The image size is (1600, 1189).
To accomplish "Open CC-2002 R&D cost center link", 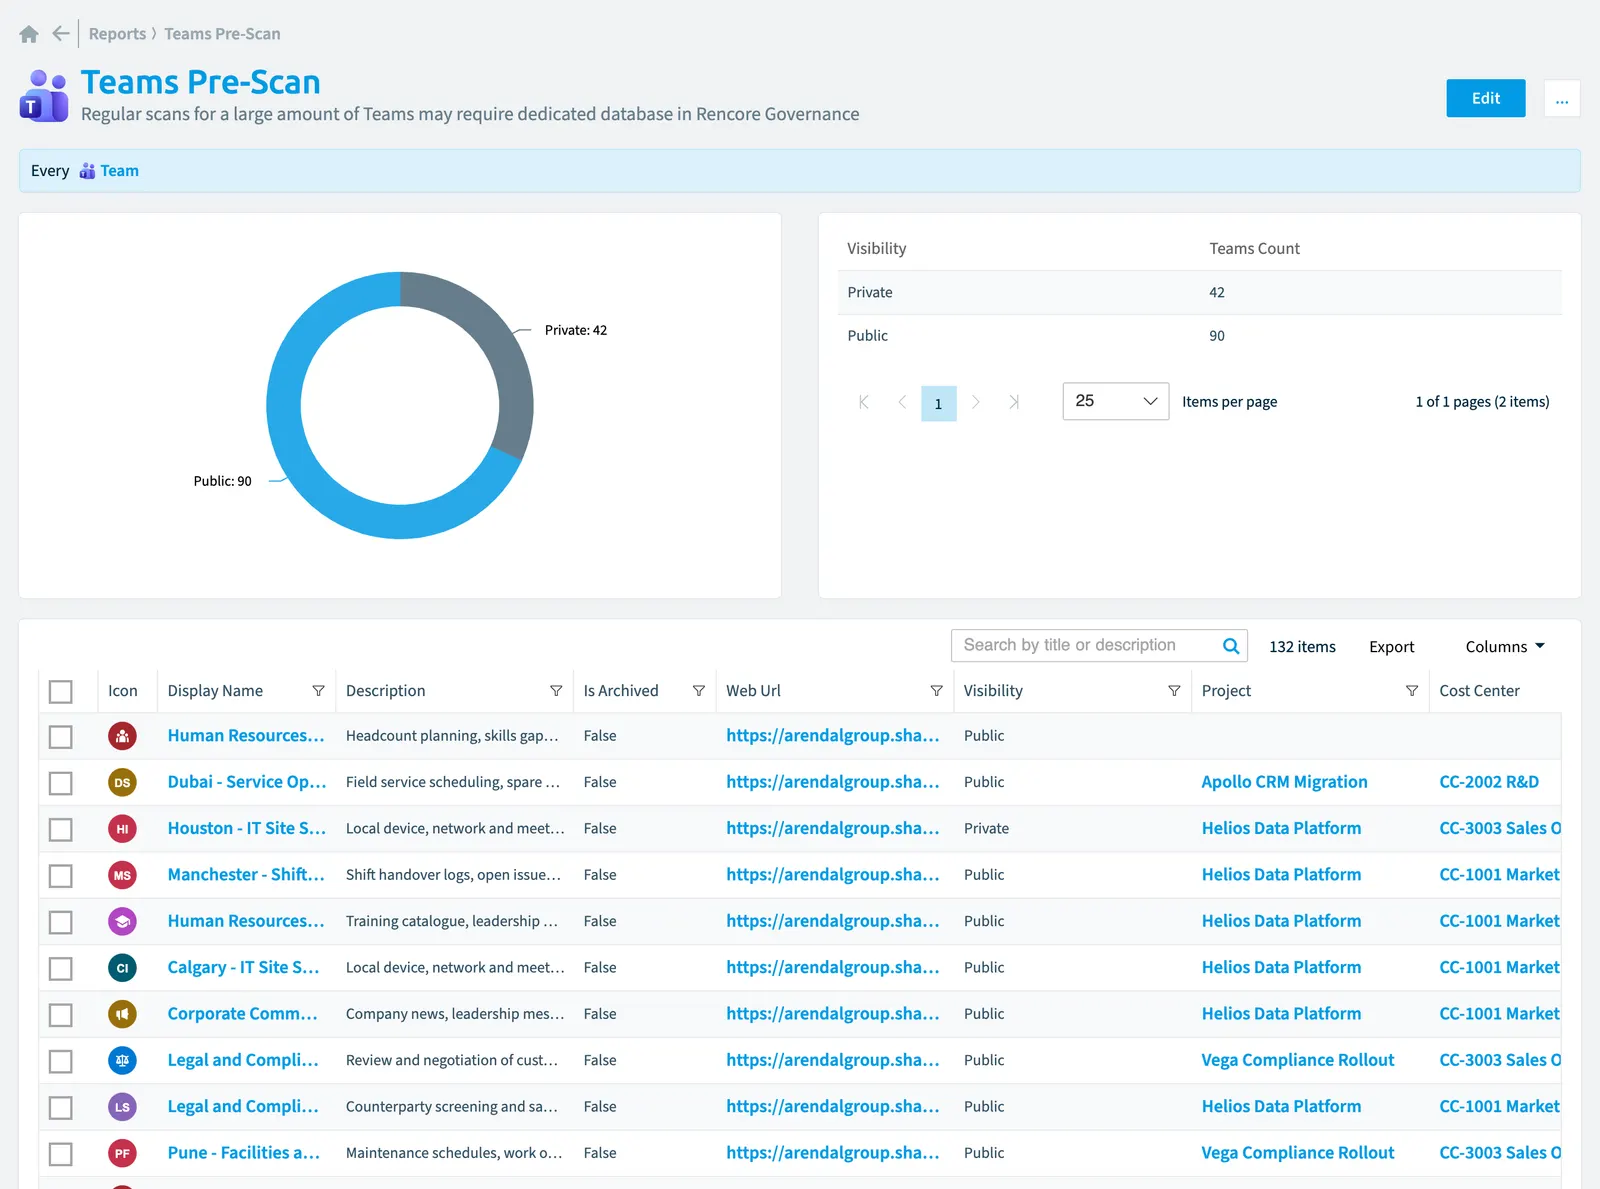I will 1489,782.
